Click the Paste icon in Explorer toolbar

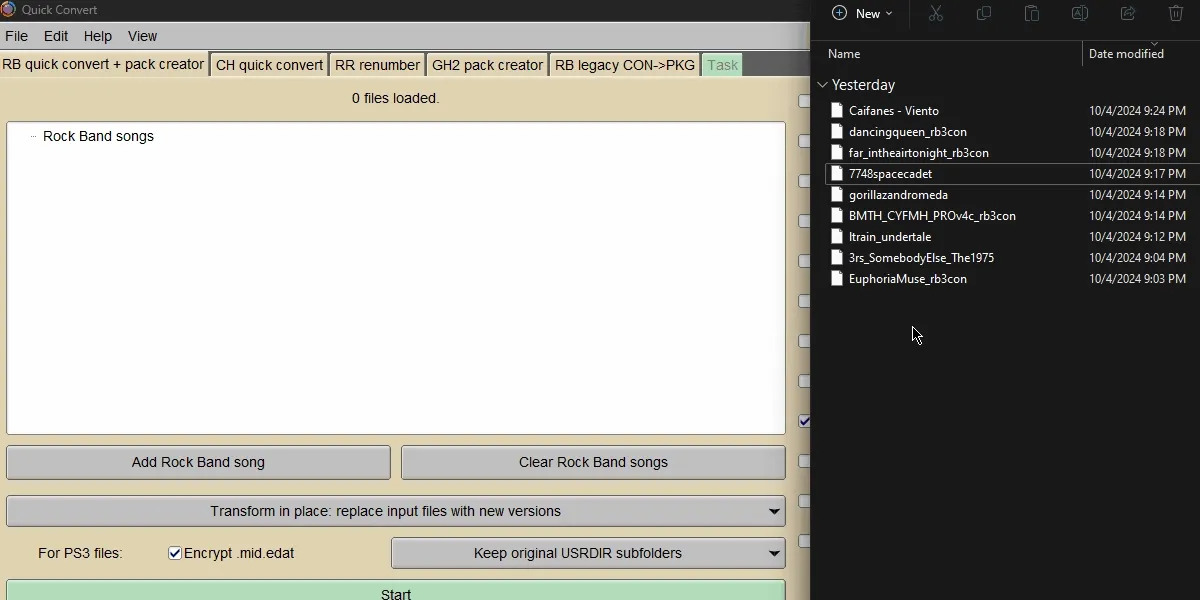(x=1031, y=13)
